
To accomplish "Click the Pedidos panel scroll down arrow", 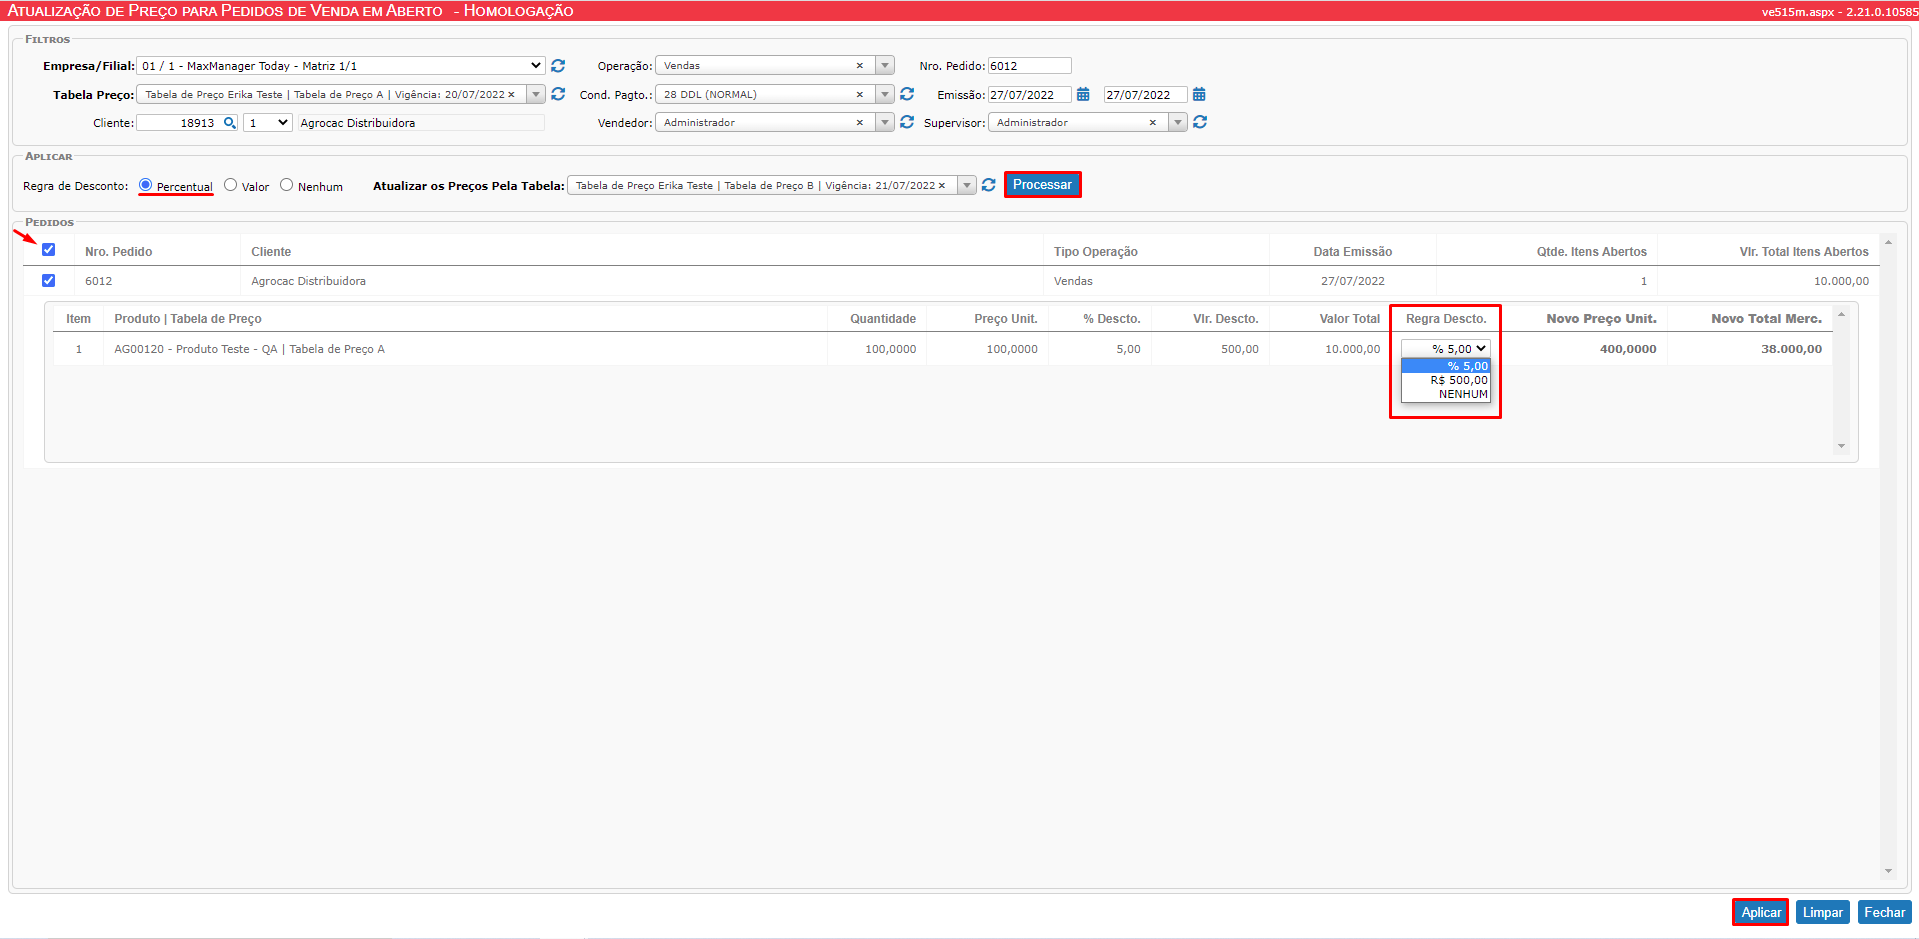I will pos(1888,871).
